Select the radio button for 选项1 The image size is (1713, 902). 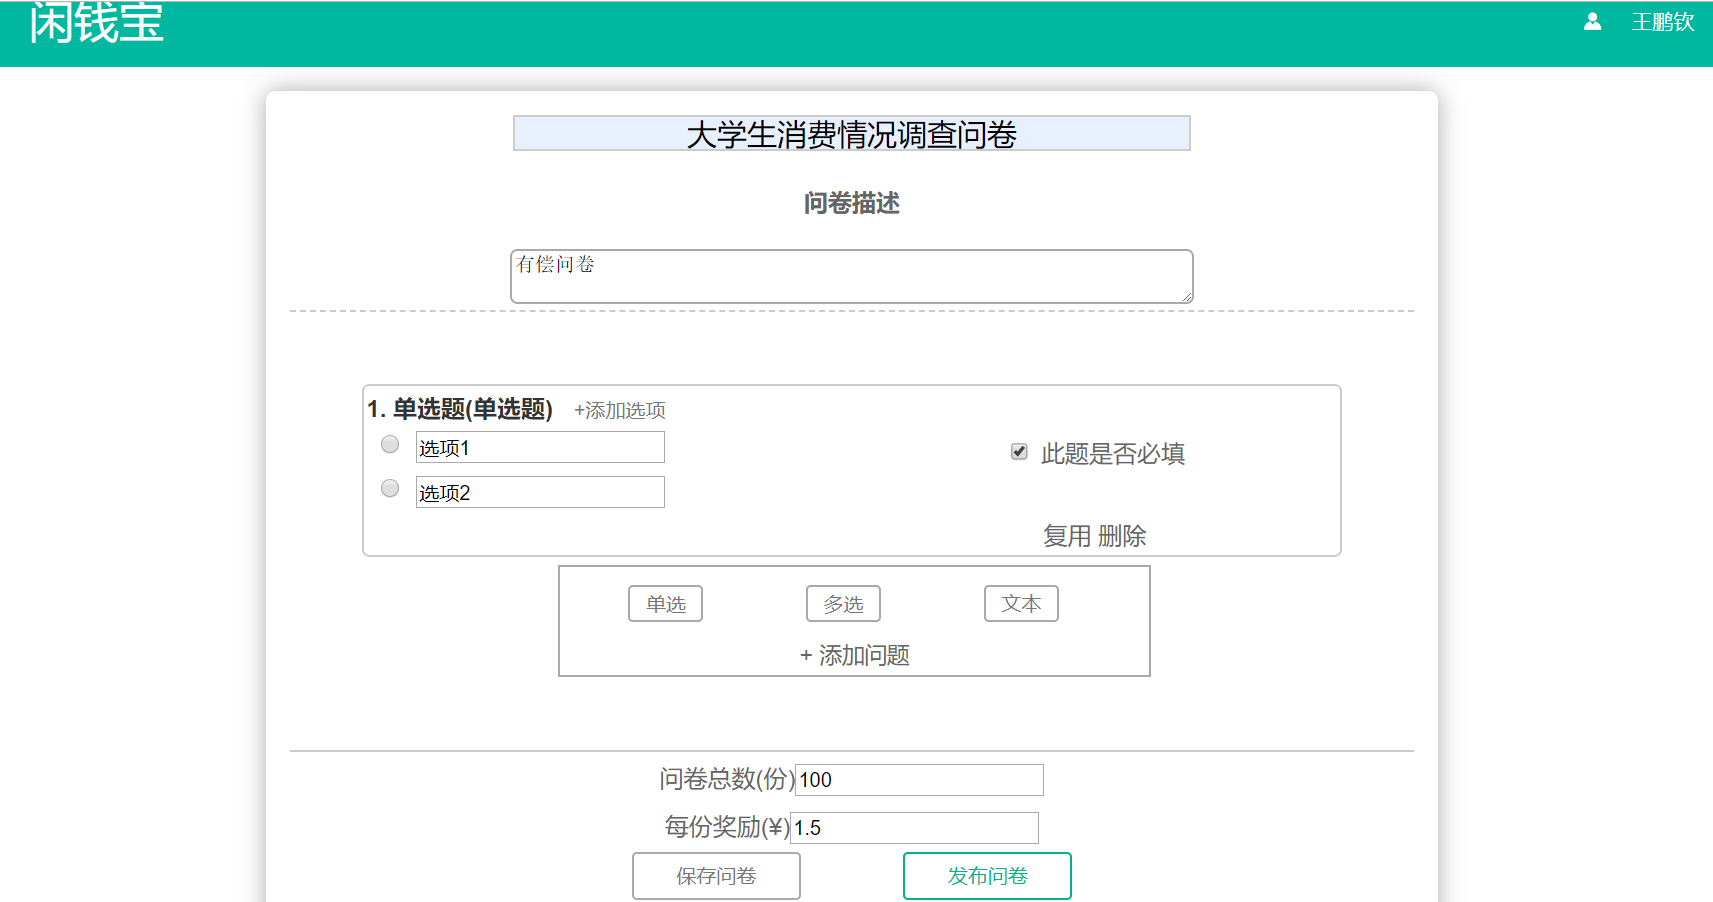[390, 445]
